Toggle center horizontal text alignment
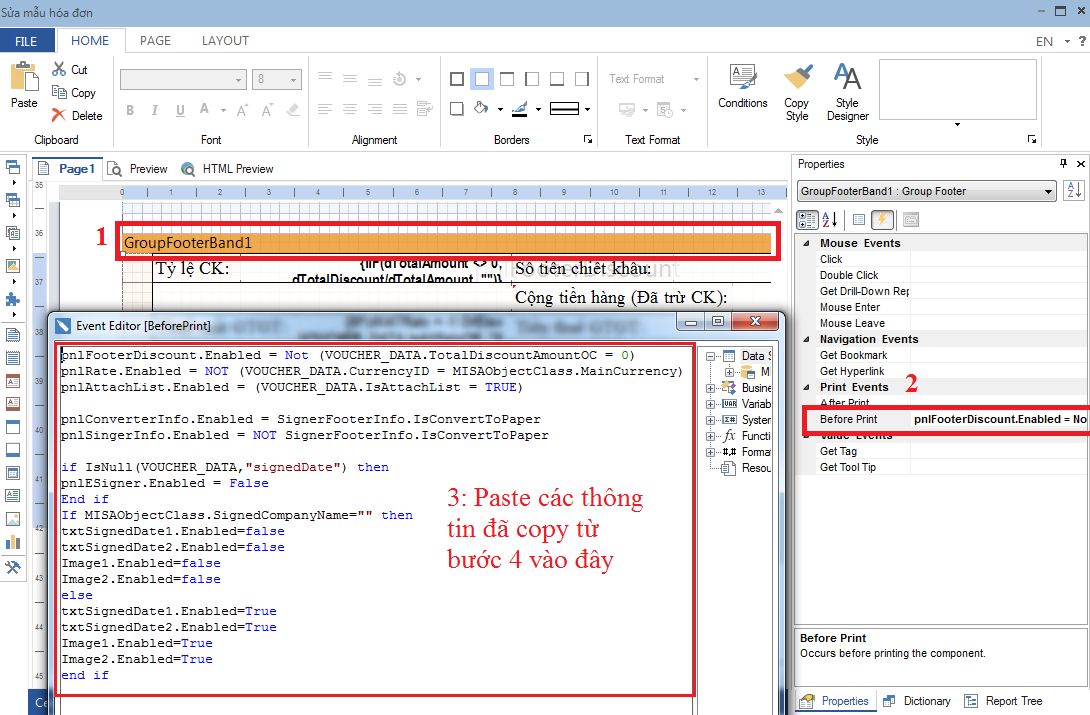Screen dimensions: 1090x715 click(x=350, y=108)
